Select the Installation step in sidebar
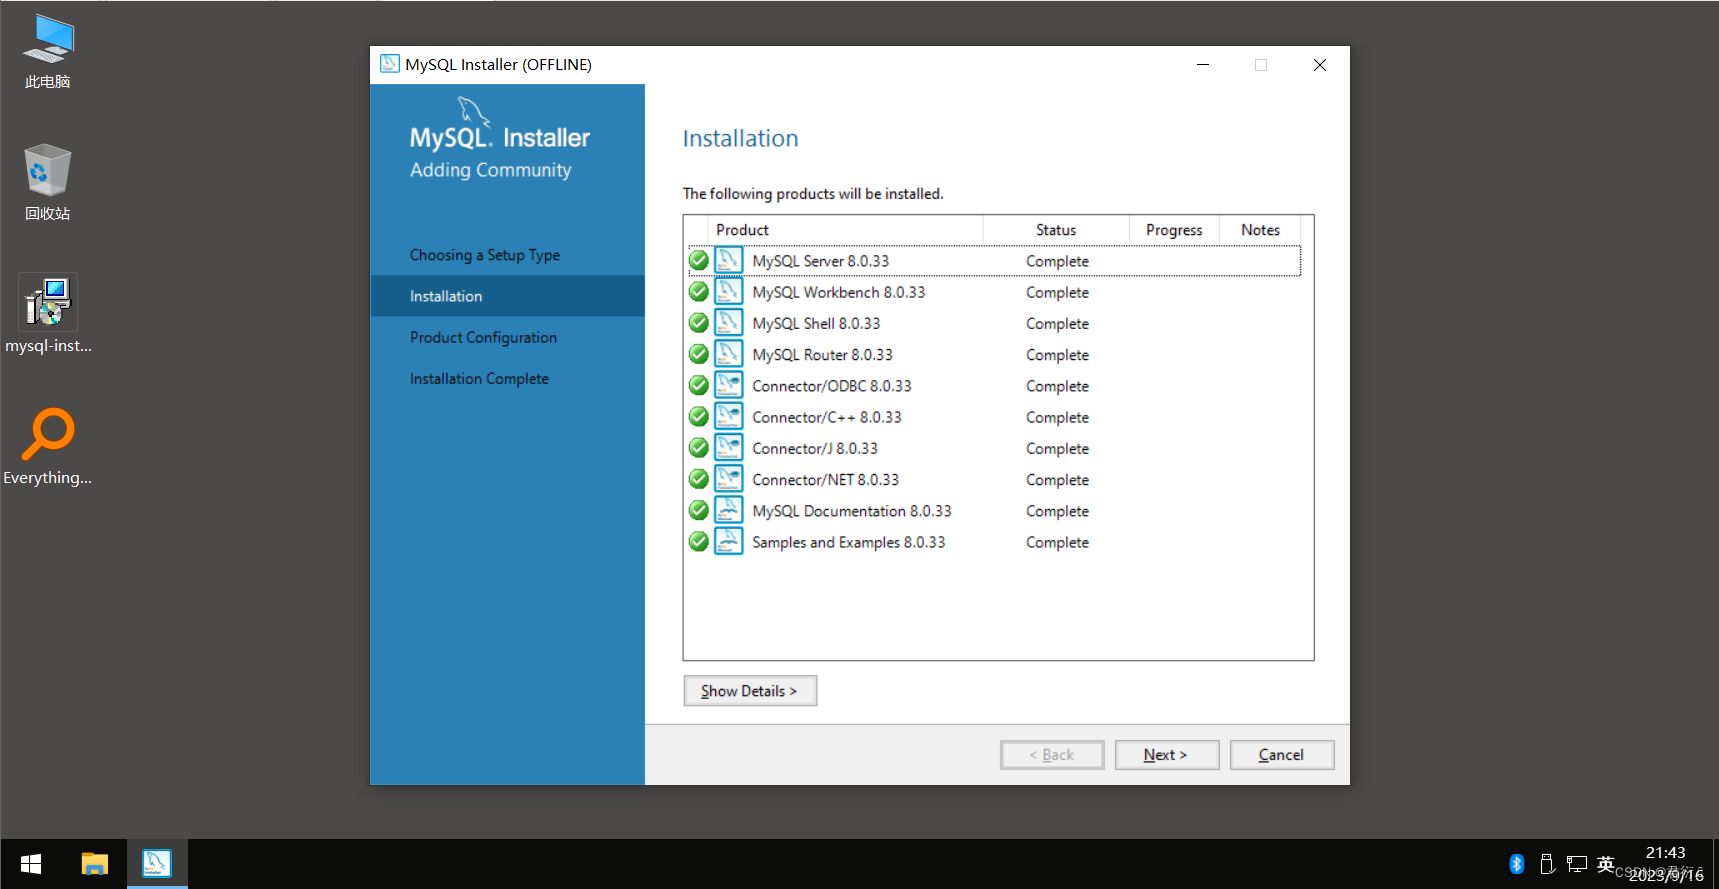The width and height of the screenshot is (1719, 889). tap(508, 296)
